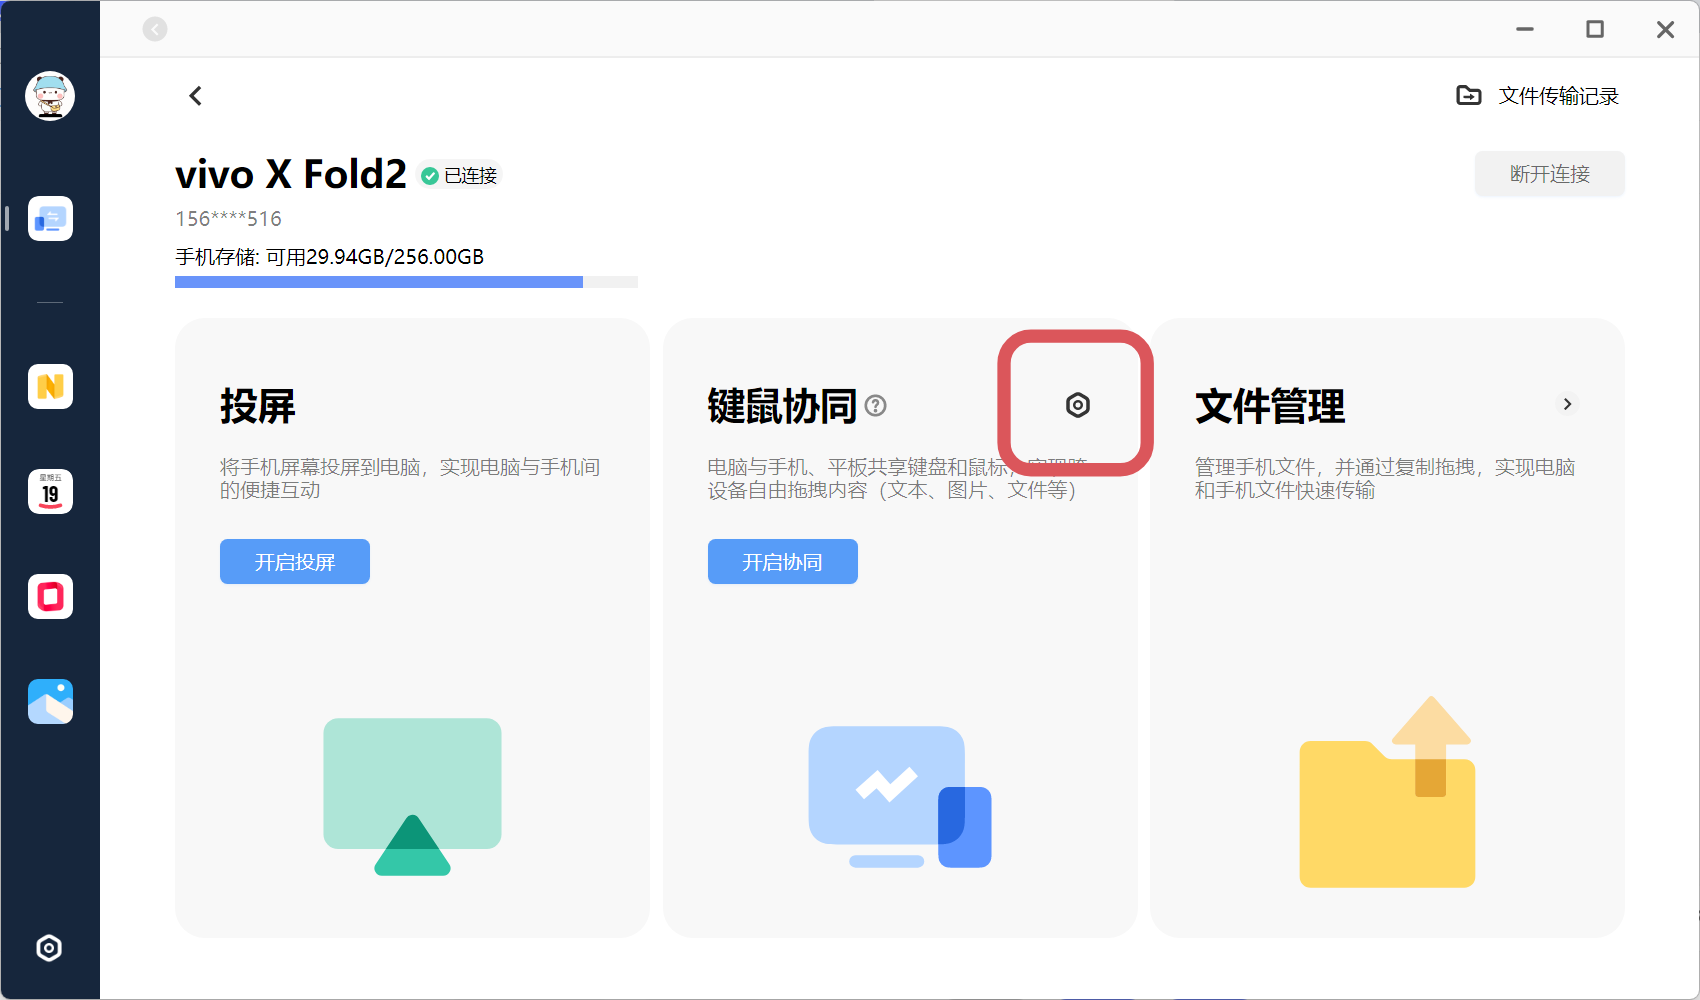Click the 投屏 heading
Screen dimensions: 1700x1000
click(258, 406)
